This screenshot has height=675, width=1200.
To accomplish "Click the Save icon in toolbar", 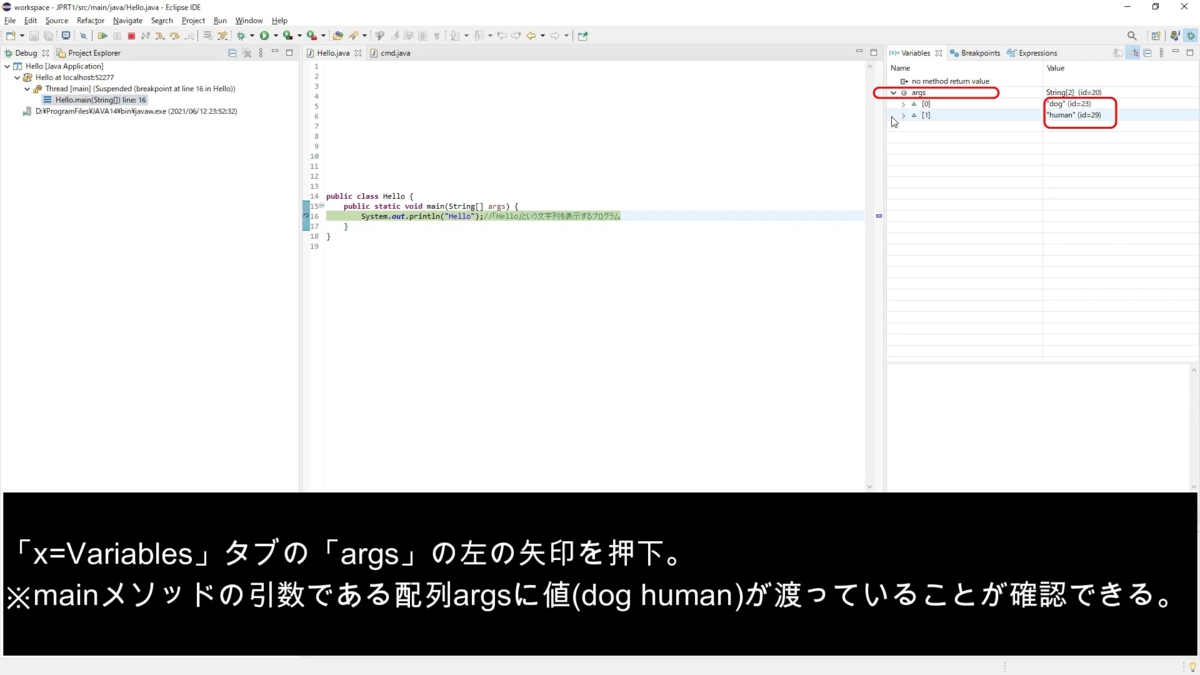I will pos(34,36).
